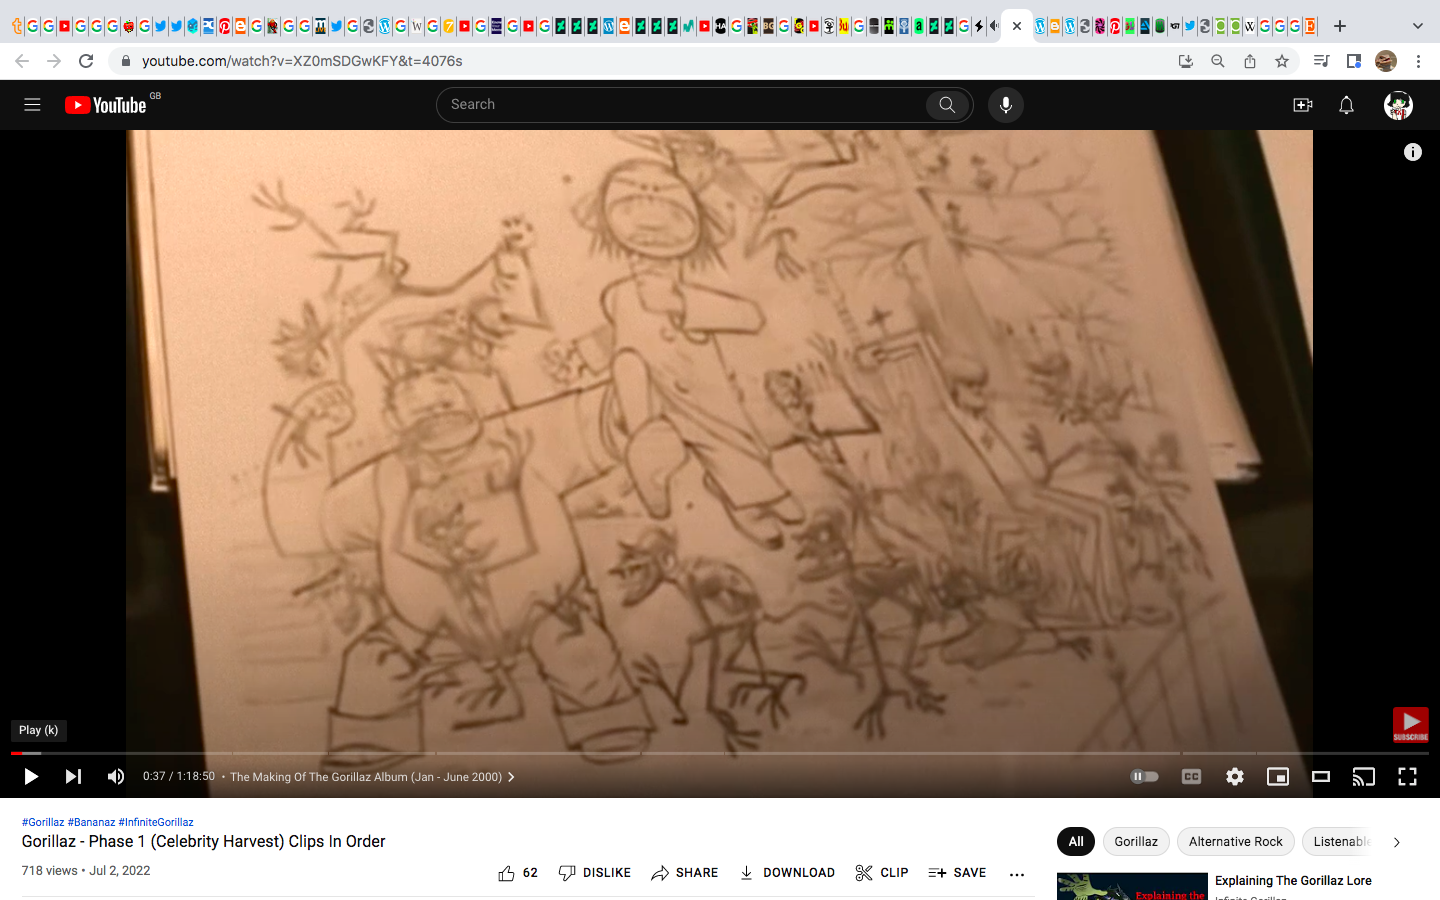This screenshot has height=900, width=1440.
Task: Go to the YouTube home logo
Action: click(x=106, y=105)
